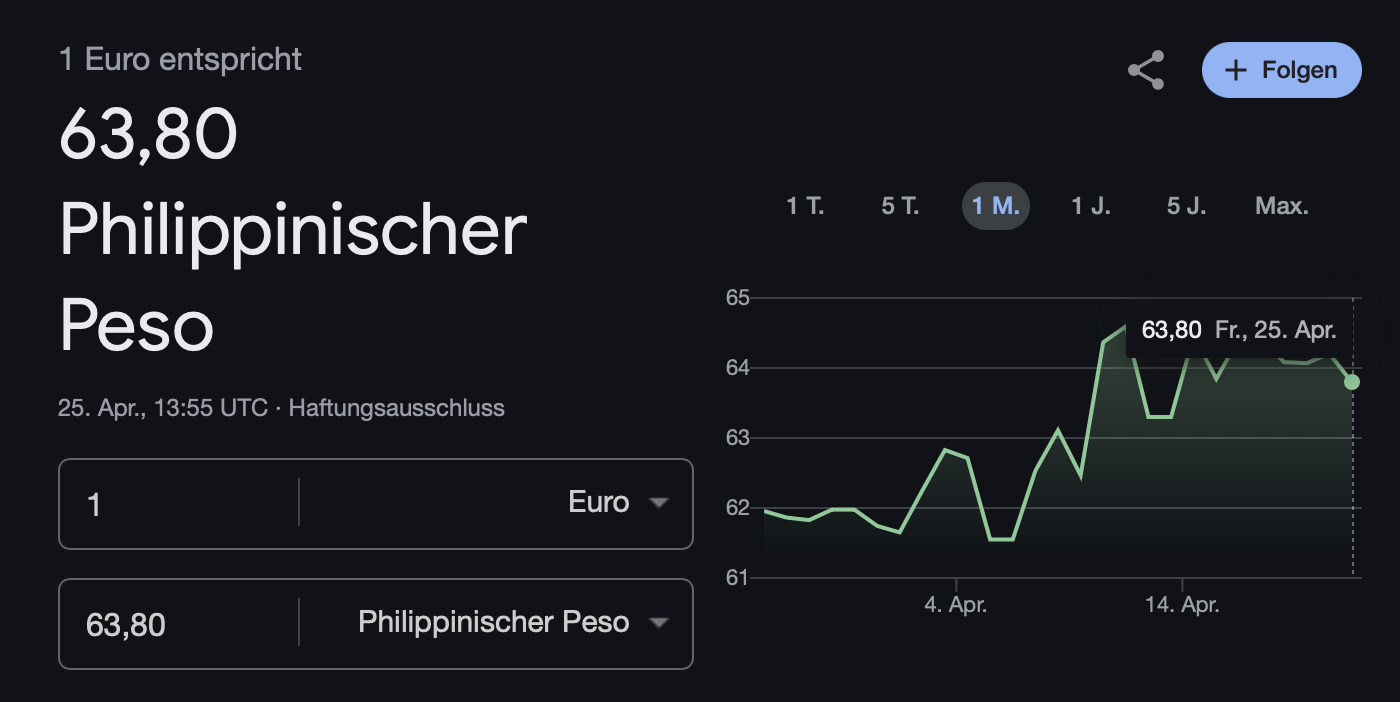Click the 4. Apr. axis label
This screenshot has width=1400, height=702.
click(956, 605)
